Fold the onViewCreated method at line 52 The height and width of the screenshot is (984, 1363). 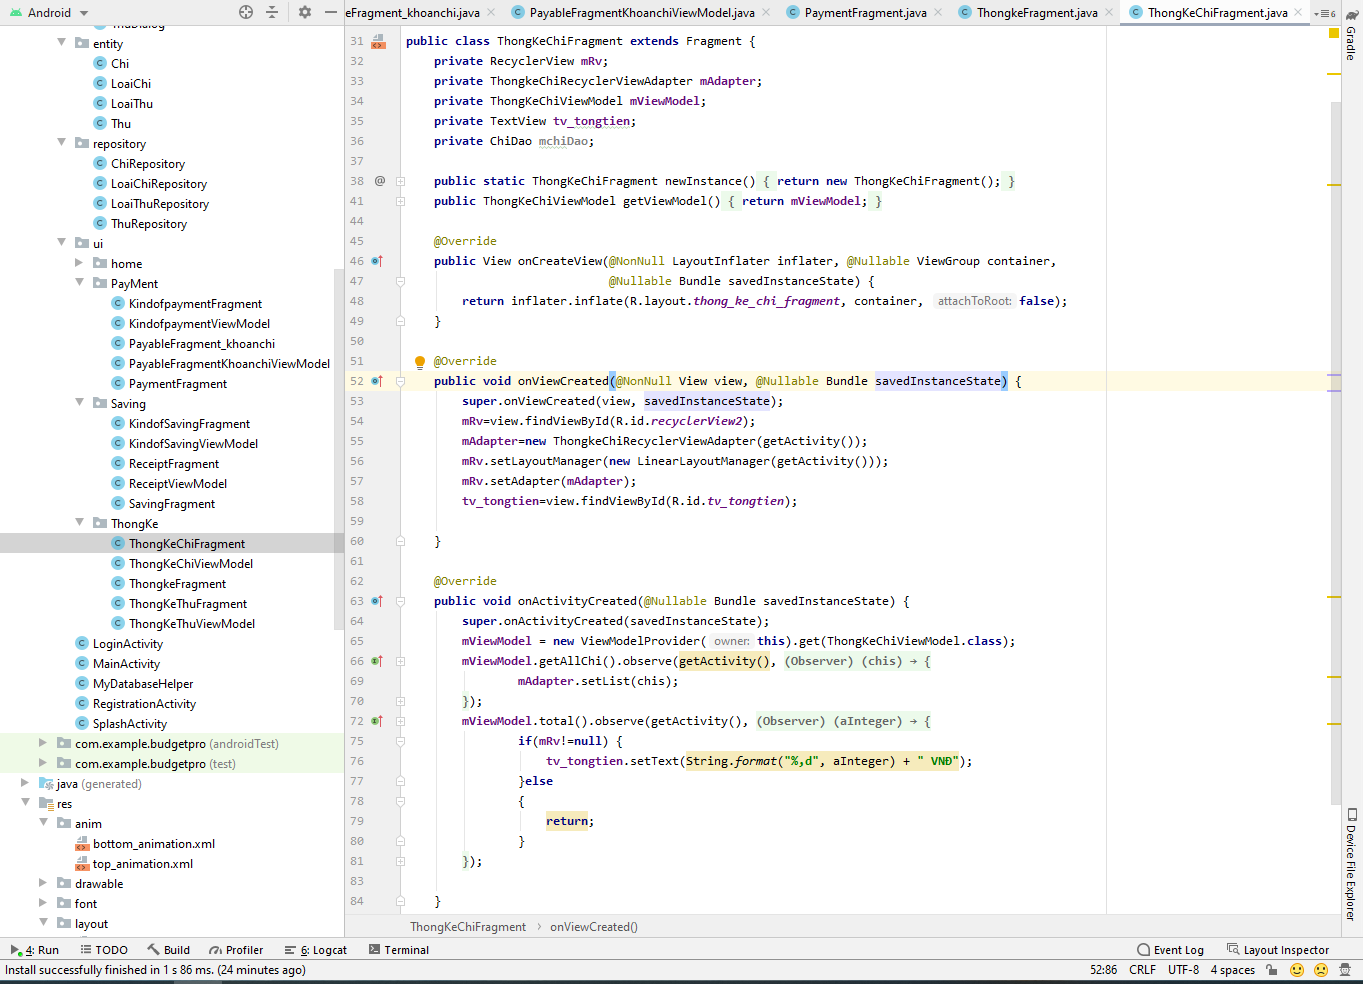400,381
